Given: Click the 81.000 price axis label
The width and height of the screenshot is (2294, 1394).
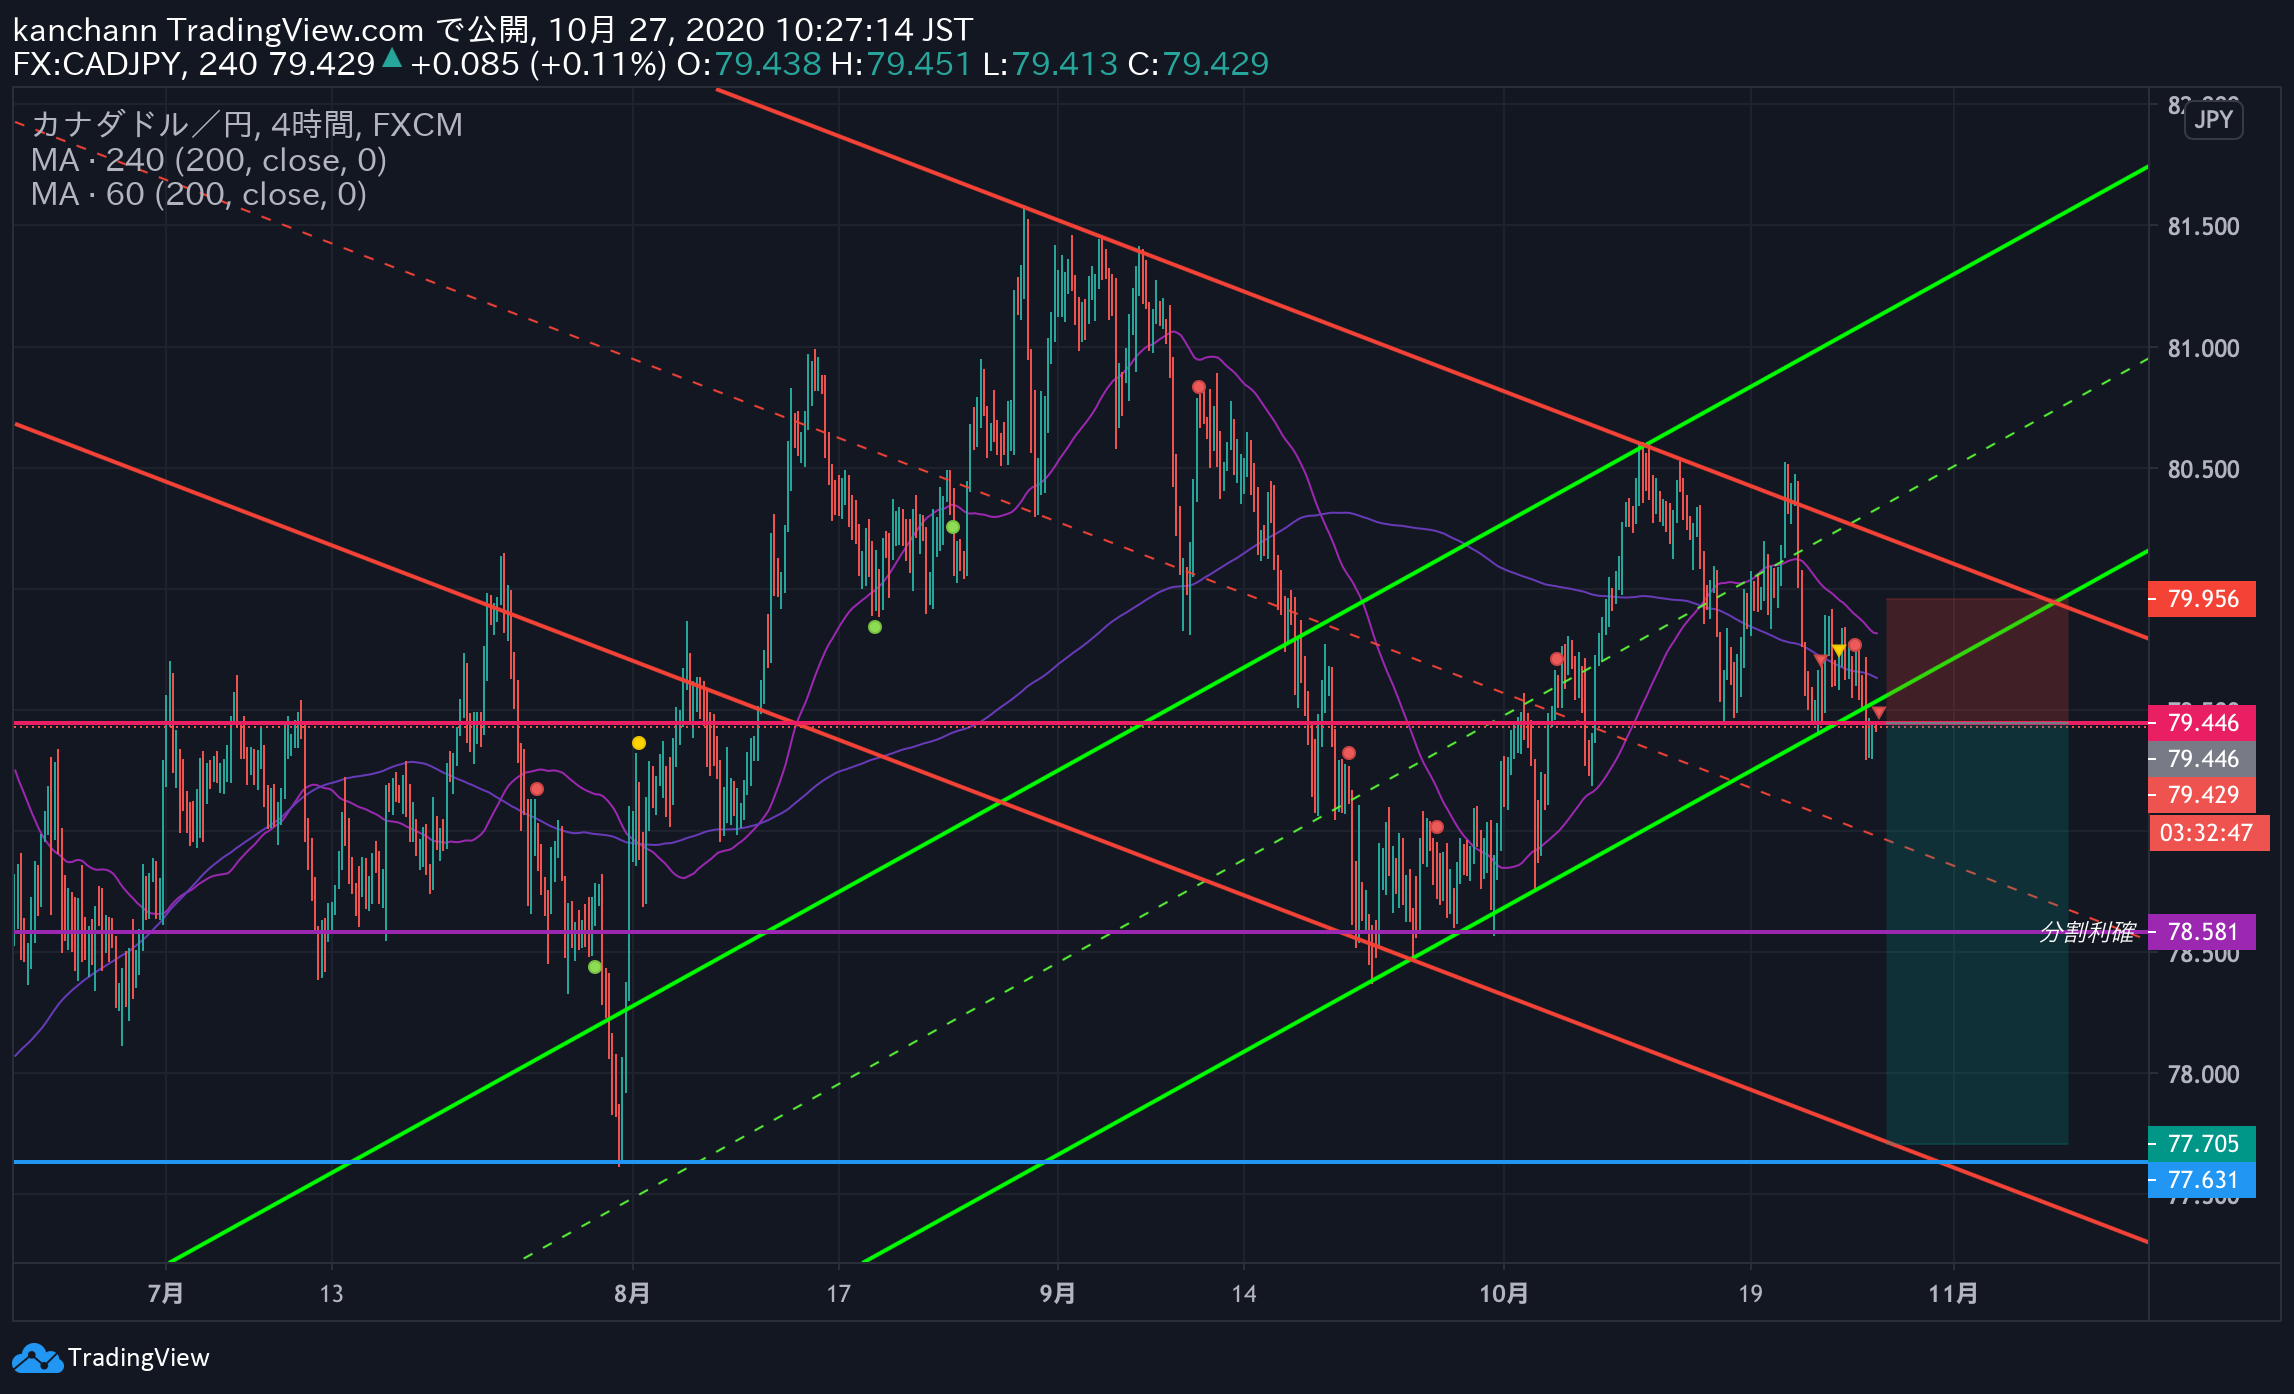Looking at the screenshot, I should (2203, 349).
